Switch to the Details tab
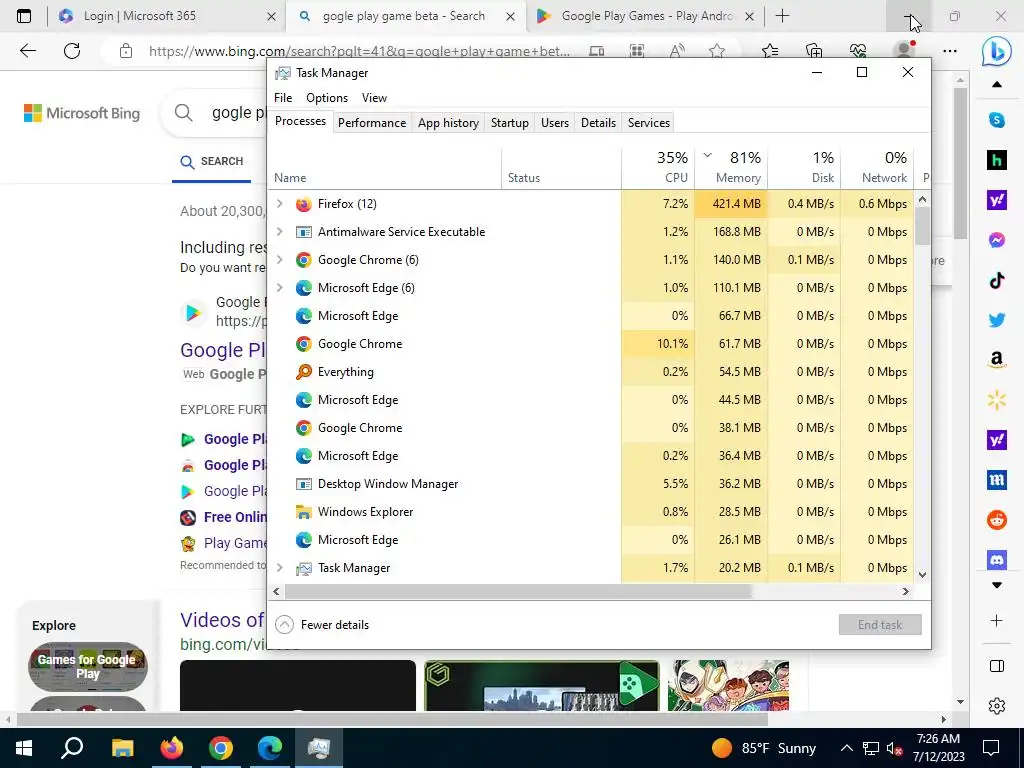 pos(598,123)
